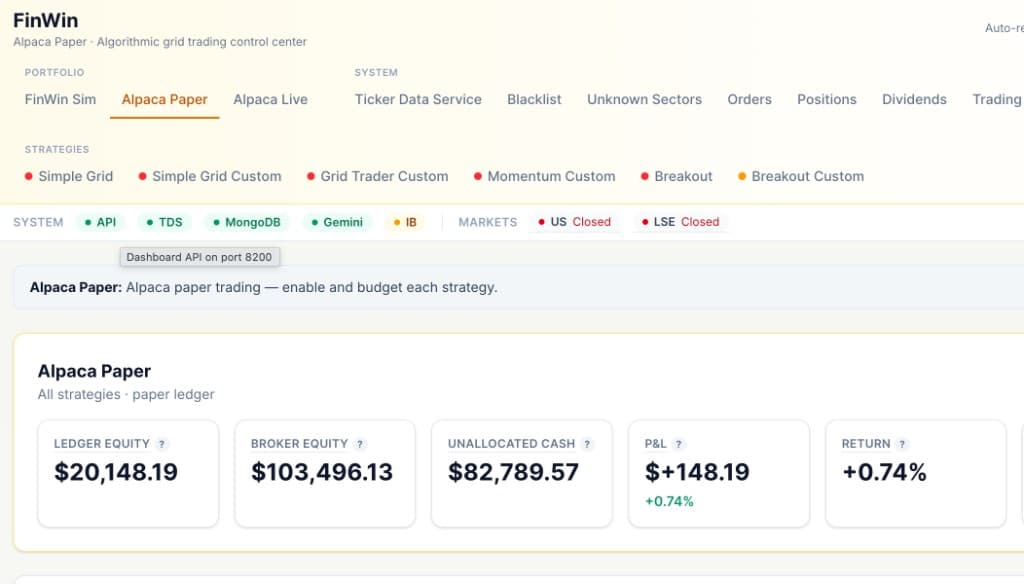Click the Alpaca paper trading info banner
The image size is (1024, 584).
pos(519,287)
